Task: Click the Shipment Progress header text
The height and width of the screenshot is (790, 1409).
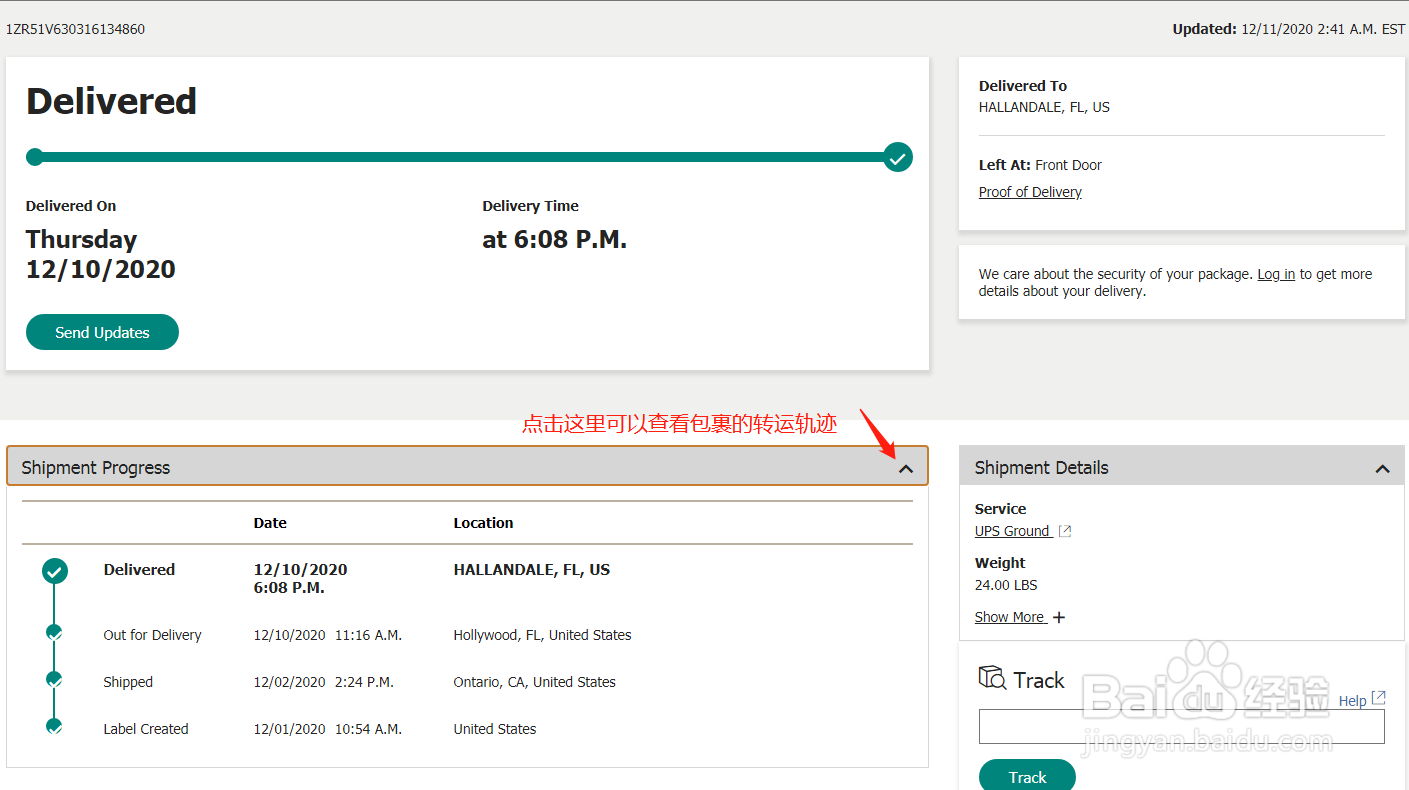Action: (x=96, y=468)
